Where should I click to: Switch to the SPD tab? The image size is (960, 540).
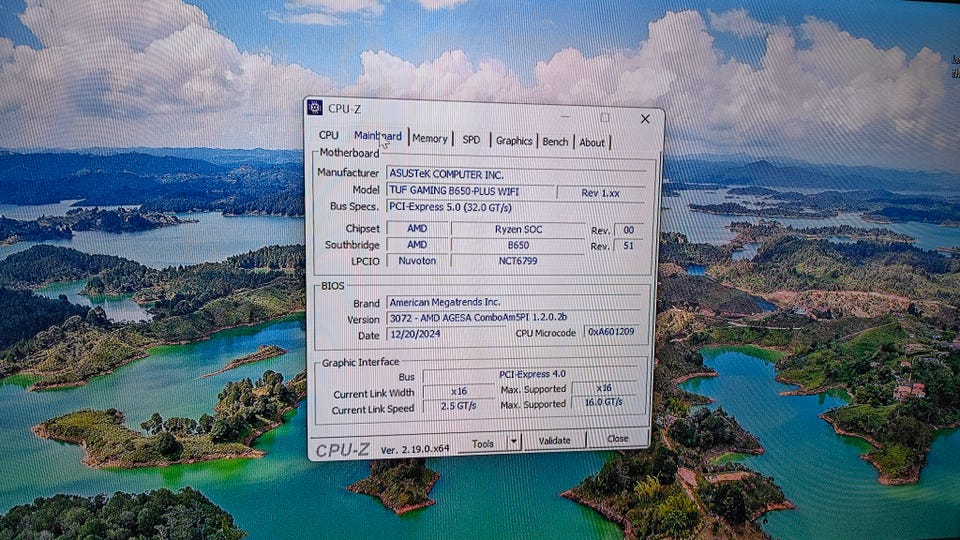[471, 140]
